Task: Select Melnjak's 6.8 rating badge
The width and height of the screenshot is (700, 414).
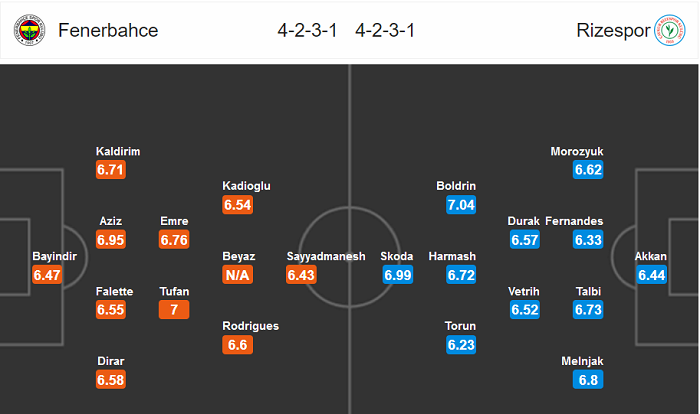Action: pos(588,380)
